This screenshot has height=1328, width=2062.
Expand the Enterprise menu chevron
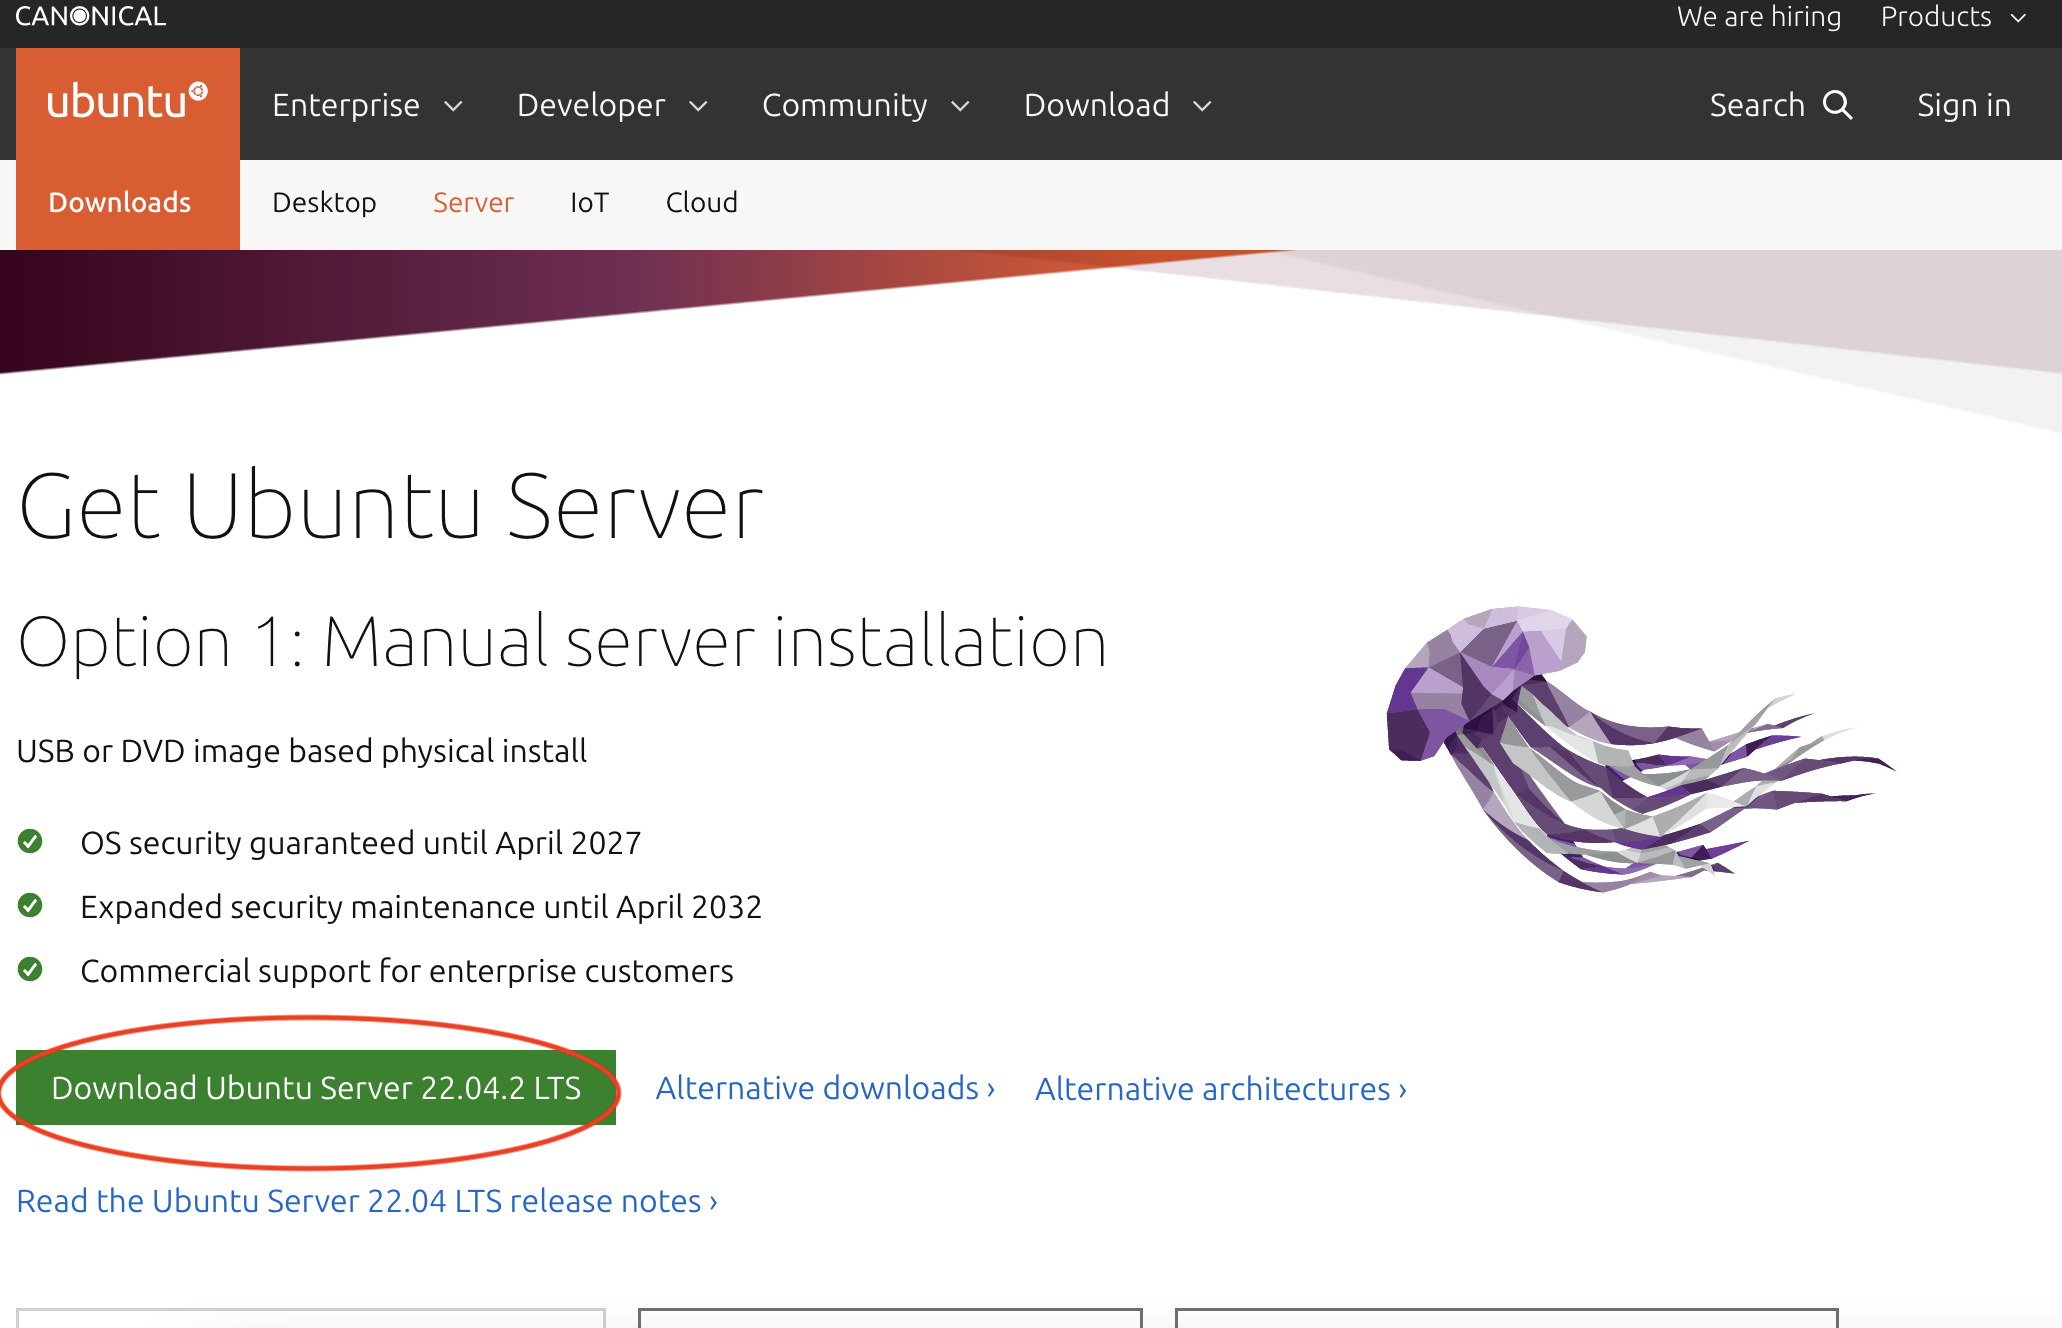point(453,106)
